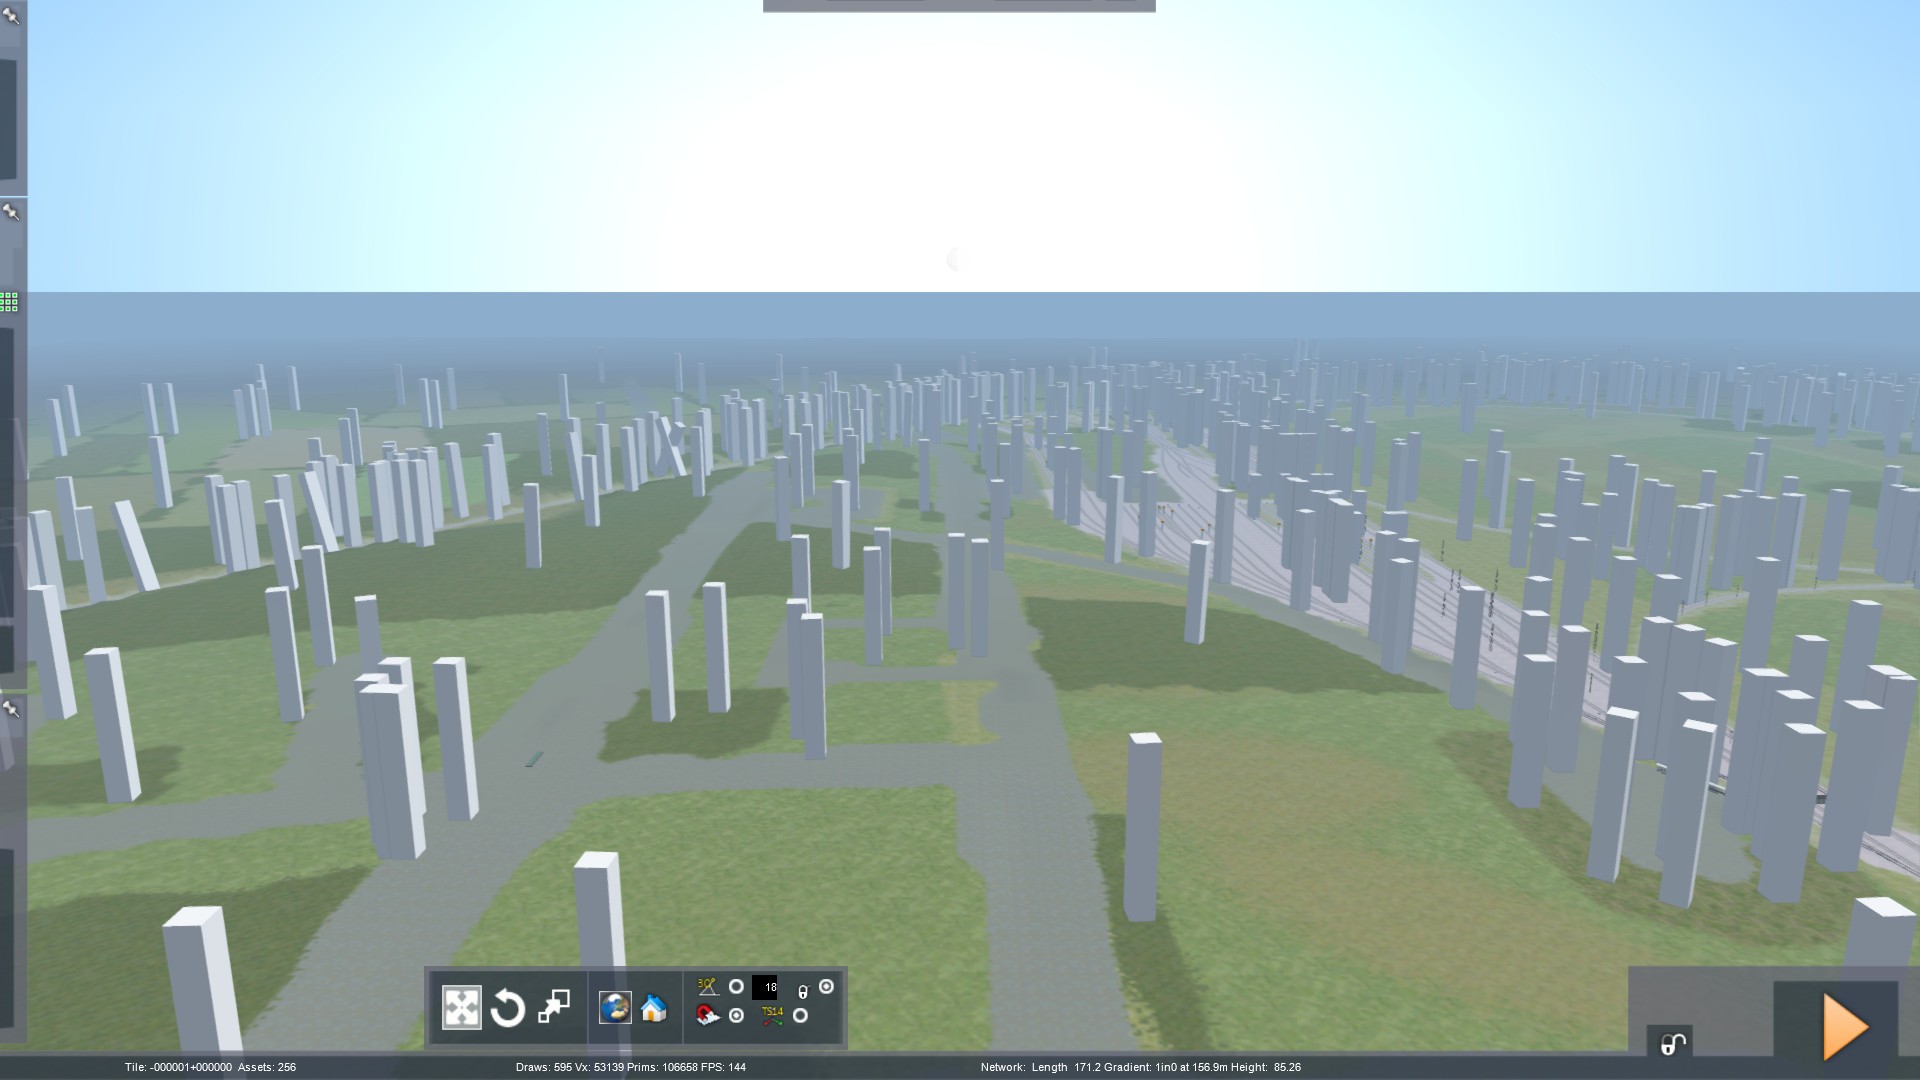This screenshot has height=1080, width=1920.
Task: Select the scale object tool
Action: point(554,1007)
